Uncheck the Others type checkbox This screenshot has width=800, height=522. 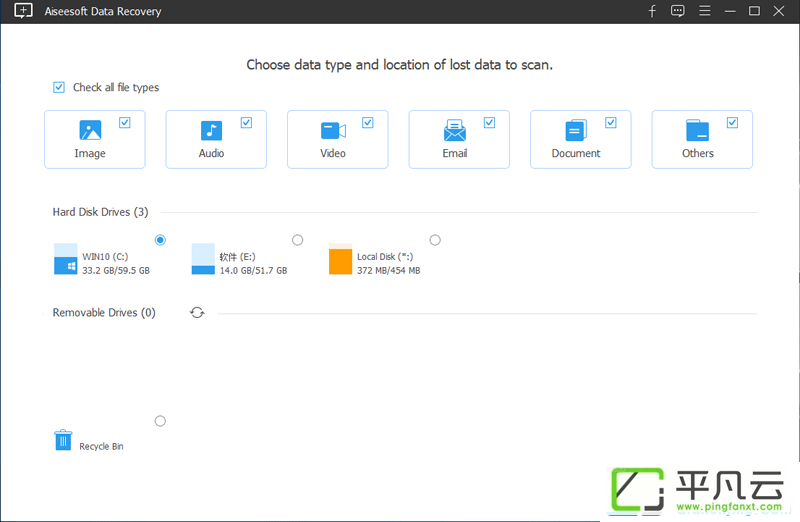(x=732, y=122)
